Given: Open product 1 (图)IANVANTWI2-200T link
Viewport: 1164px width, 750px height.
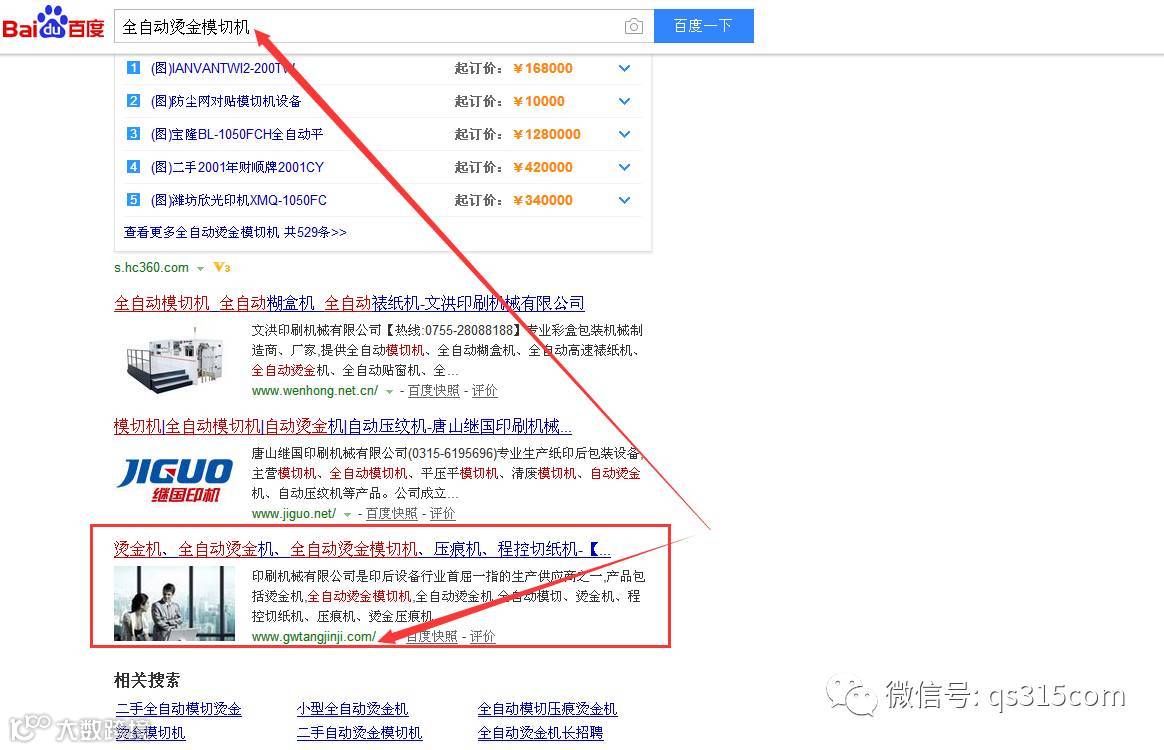Looking at the screenshot, I should 223,68.
